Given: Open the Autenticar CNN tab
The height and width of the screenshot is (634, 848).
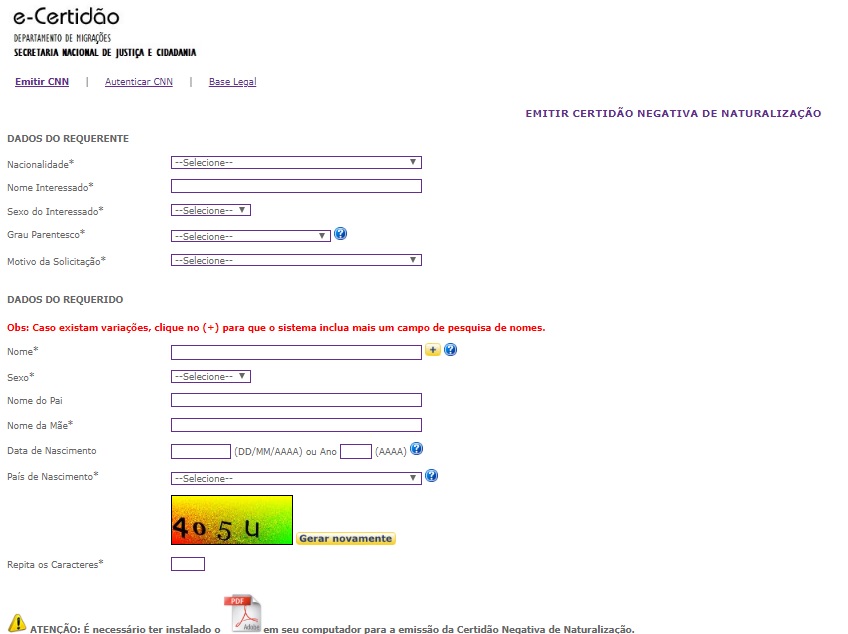Looking at the screenshot, I should click(139, 82).
